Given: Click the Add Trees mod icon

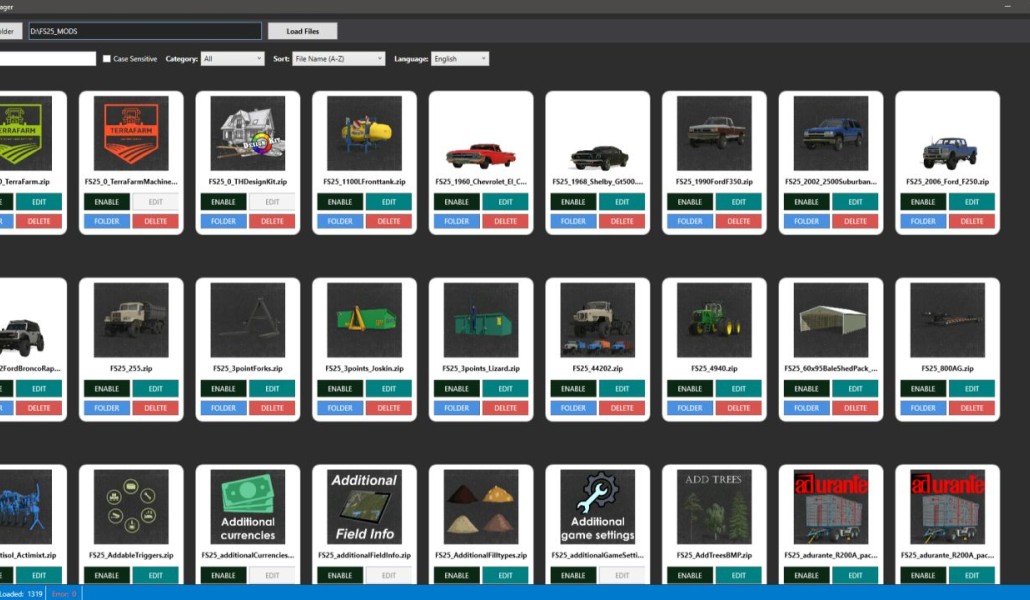Looking at the screenshot, I should click(x=714, y=507).
